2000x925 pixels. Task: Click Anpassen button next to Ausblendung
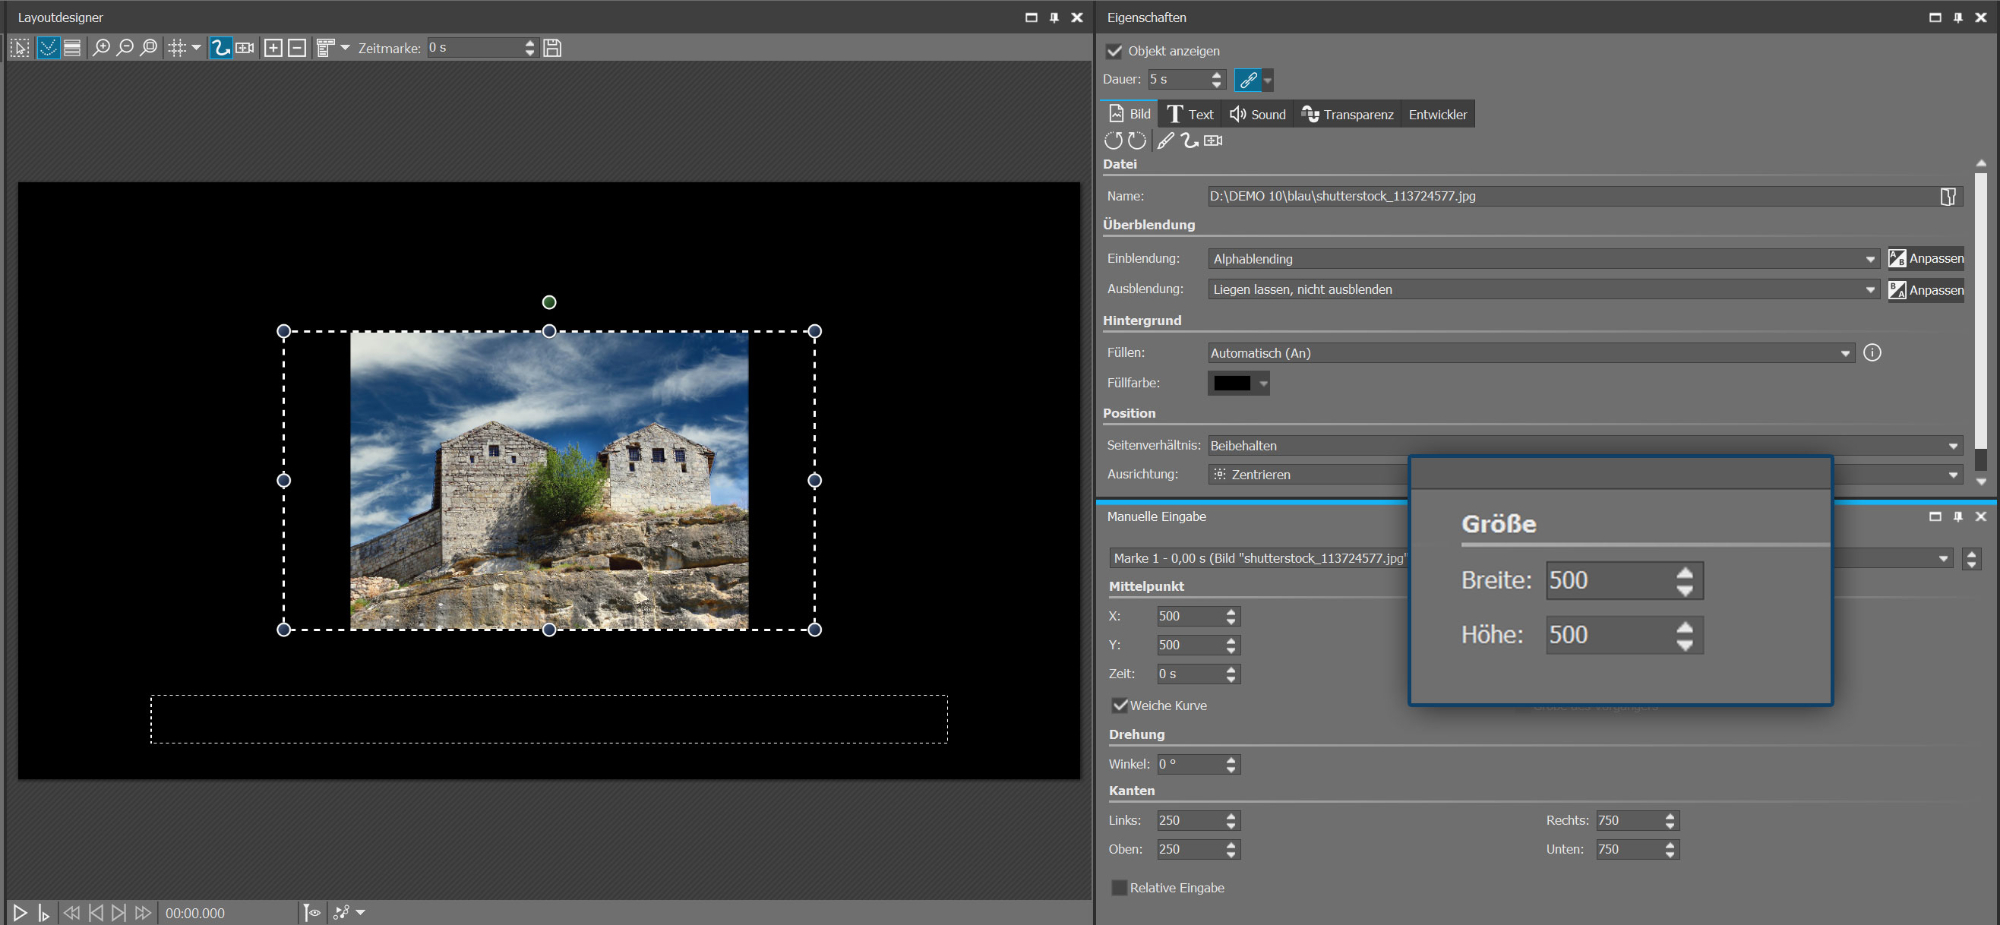pyautogui.click(x=1925, y=290)
